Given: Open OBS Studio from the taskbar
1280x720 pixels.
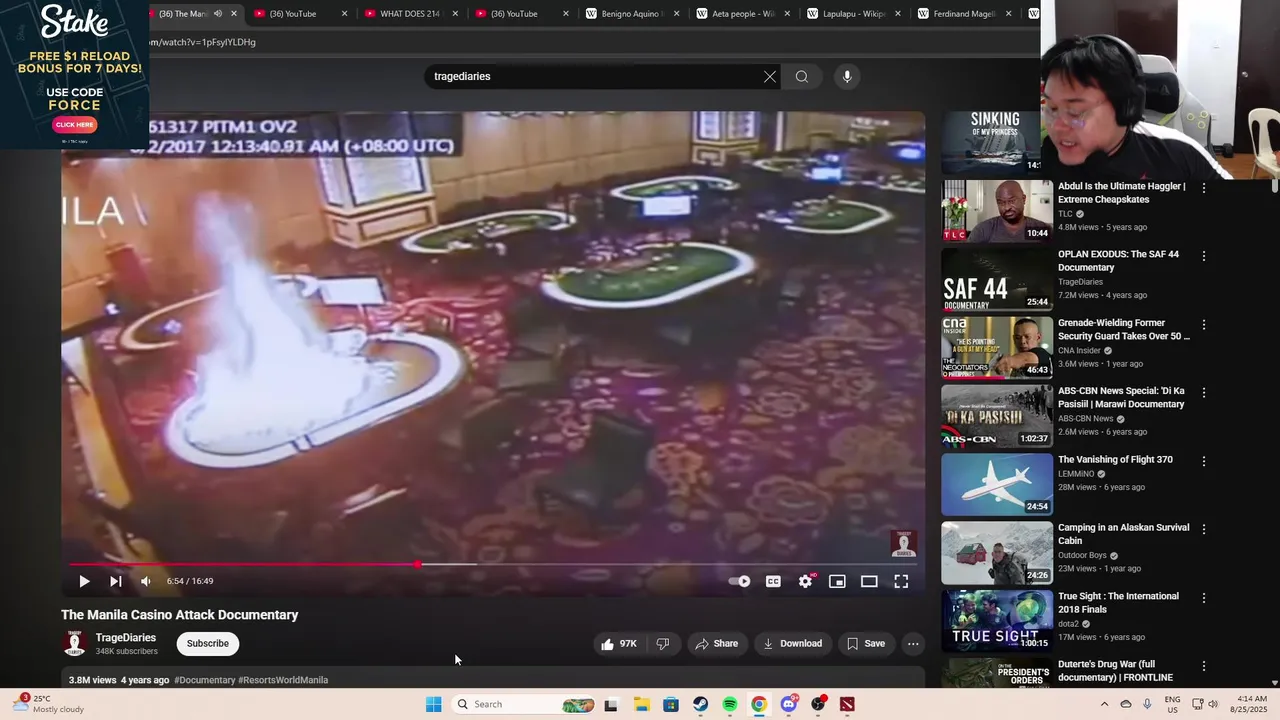Looking at the screenshot, I should 818,704.
